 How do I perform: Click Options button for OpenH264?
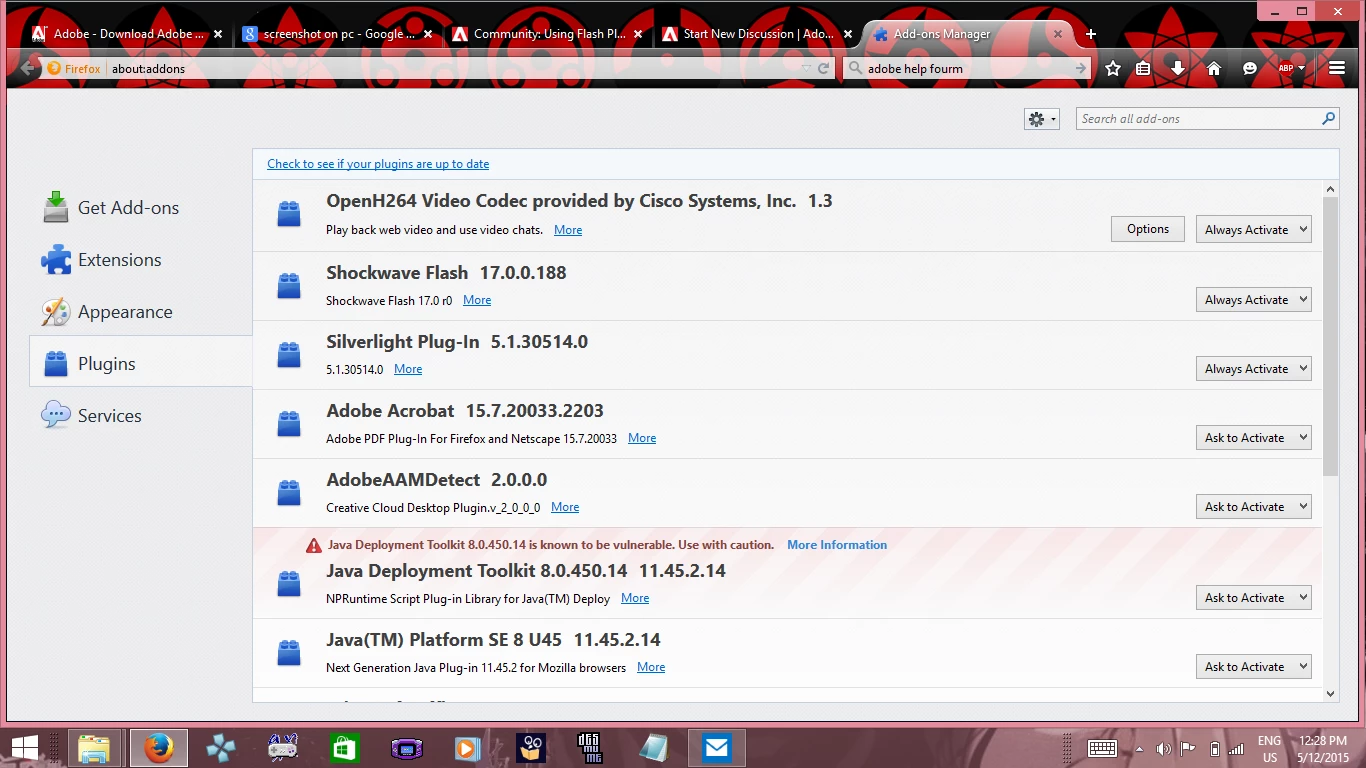(1148, 229)
